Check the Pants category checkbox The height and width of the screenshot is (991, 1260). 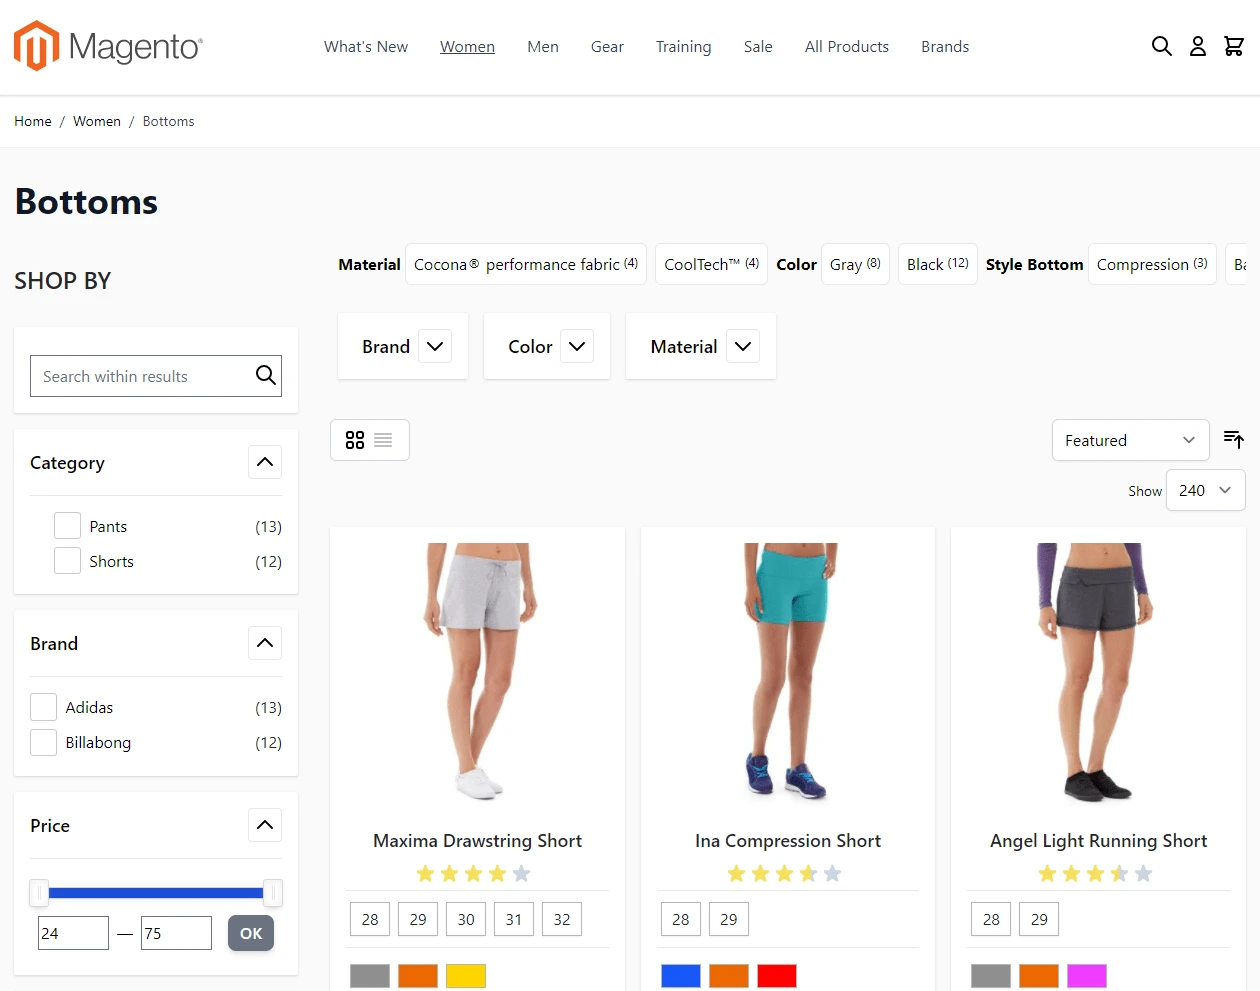point(67,526)
